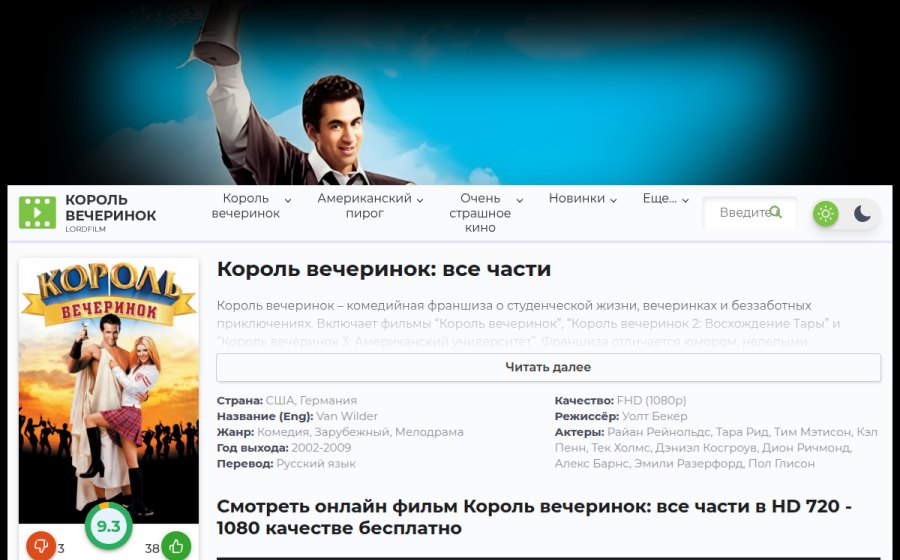Click the translation value Русский язык
This screenshot has width=900, height=560.
(316, 464)
